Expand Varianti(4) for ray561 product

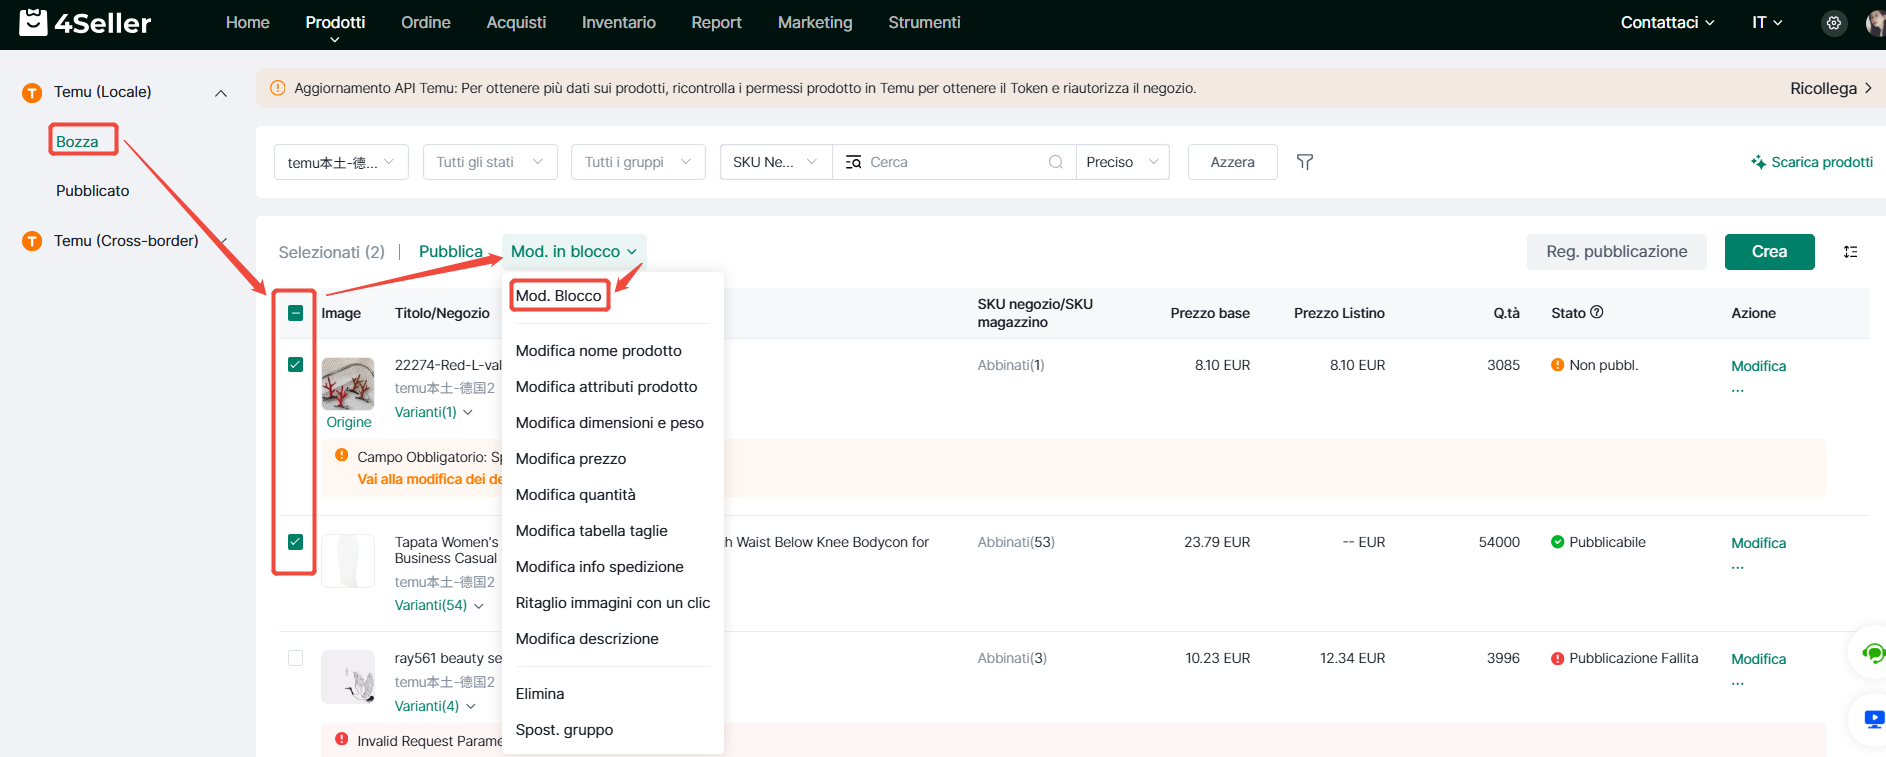pyautogui.click(x=435, y=706)
